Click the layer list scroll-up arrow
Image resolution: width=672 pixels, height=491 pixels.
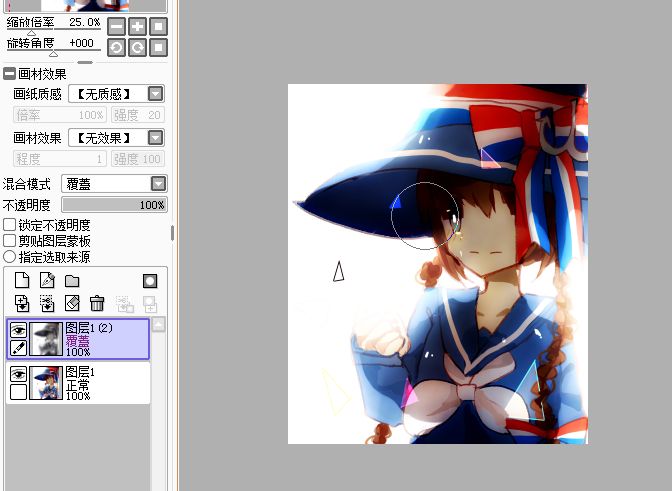pos(158,325)
